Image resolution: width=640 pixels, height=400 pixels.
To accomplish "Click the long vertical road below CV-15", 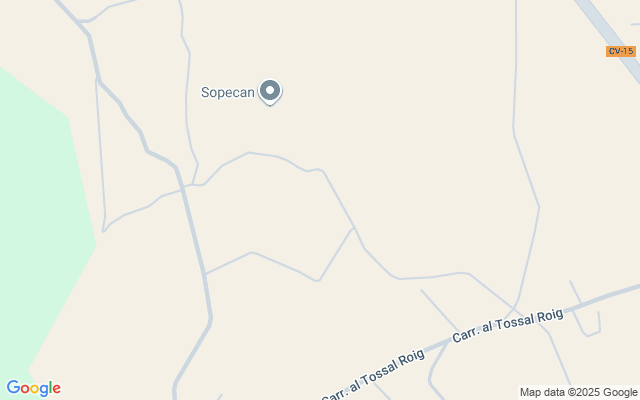I will point(526,163).
